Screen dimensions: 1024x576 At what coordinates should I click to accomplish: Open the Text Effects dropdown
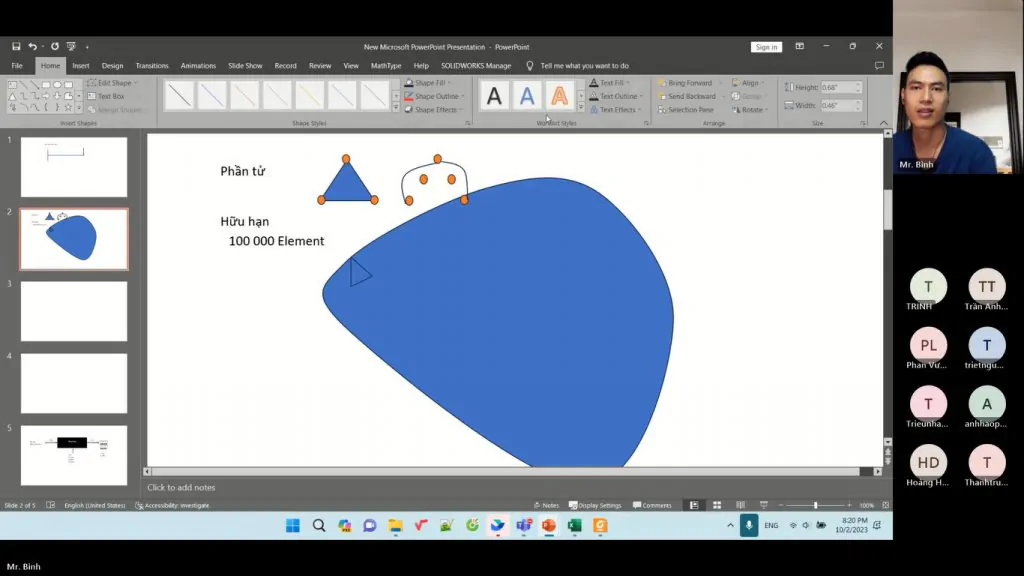point(615,110)
